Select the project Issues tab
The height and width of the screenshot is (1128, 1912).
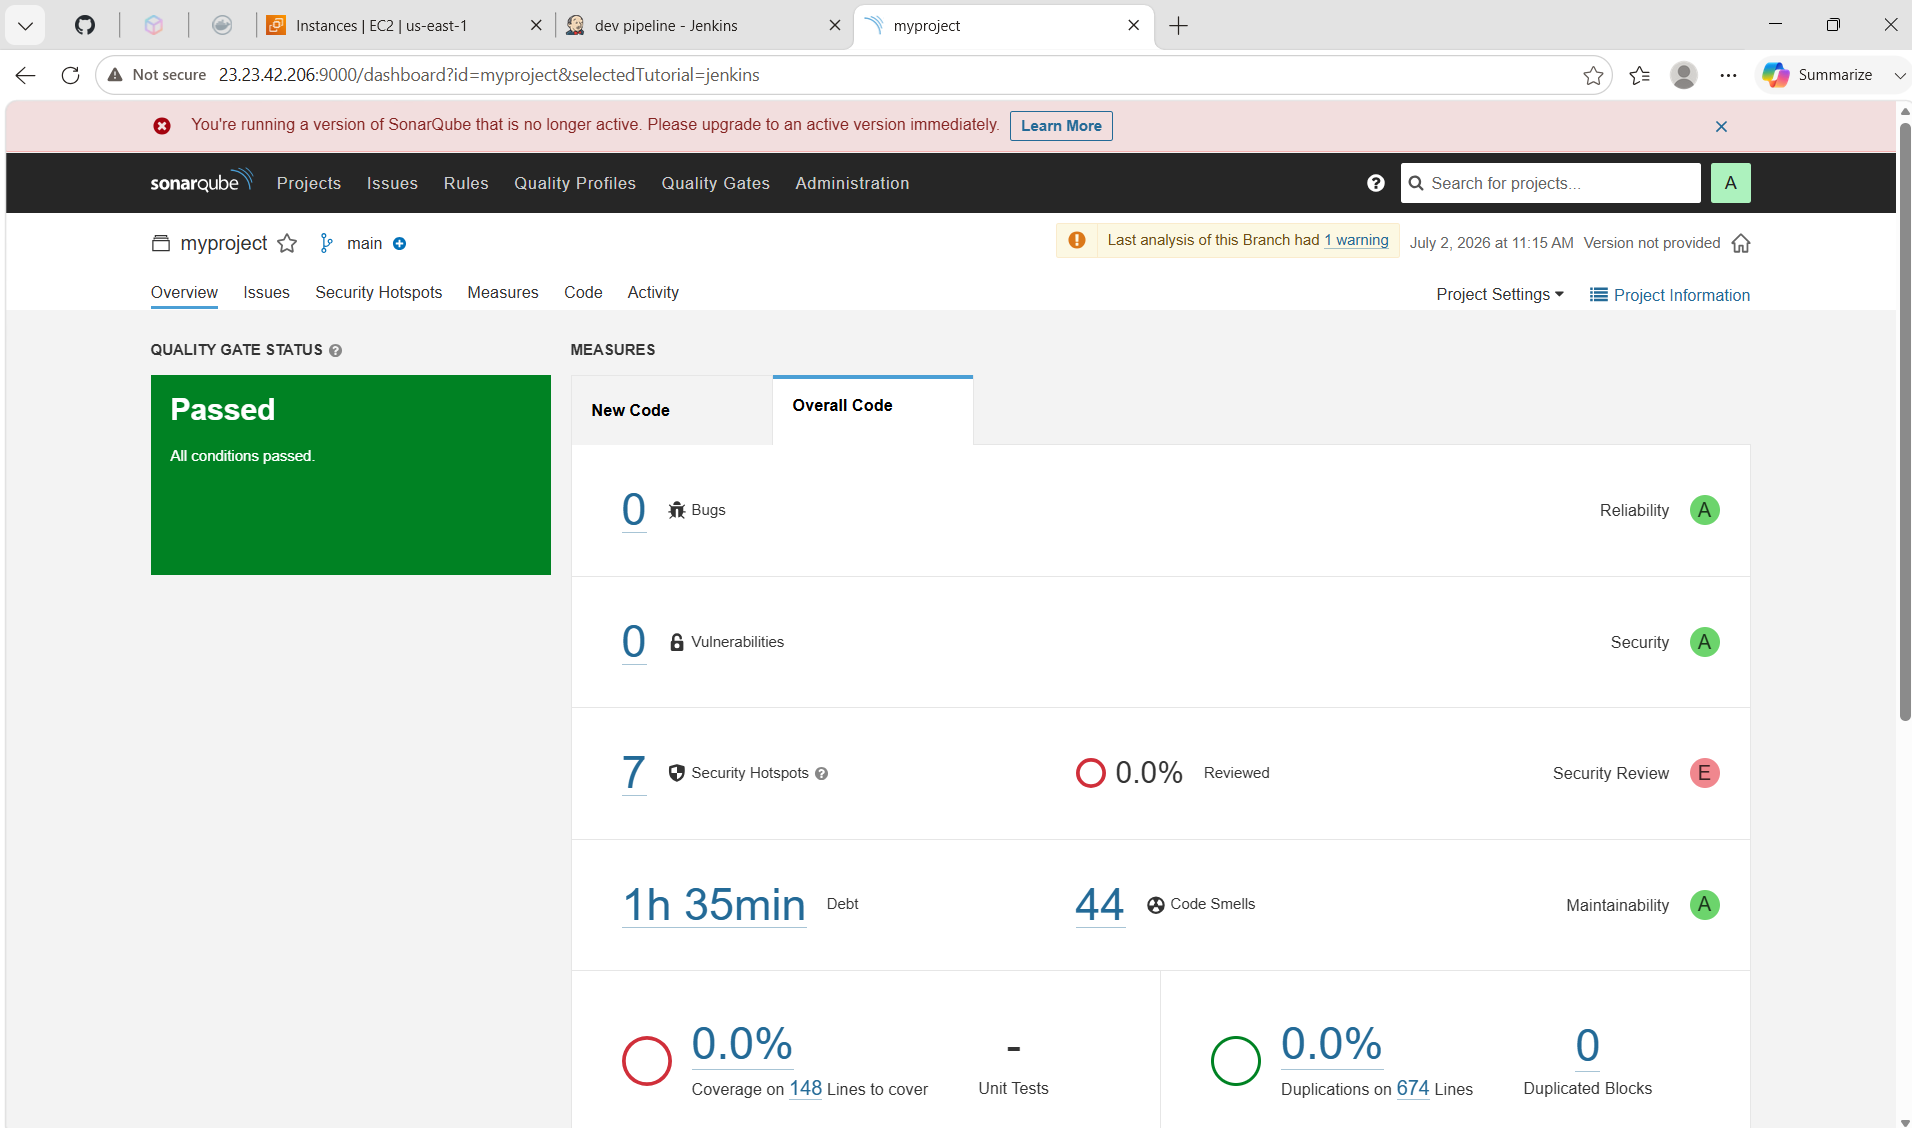[266, 292]
